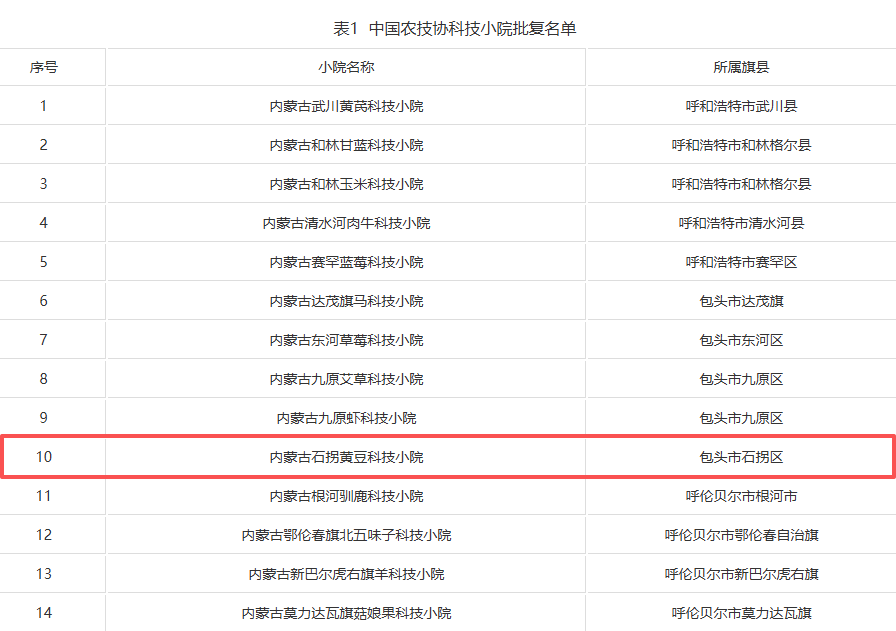
Task: Click 内蒙古和林甘蓝科技小院 cell
Action: click(x=346, y=145)
